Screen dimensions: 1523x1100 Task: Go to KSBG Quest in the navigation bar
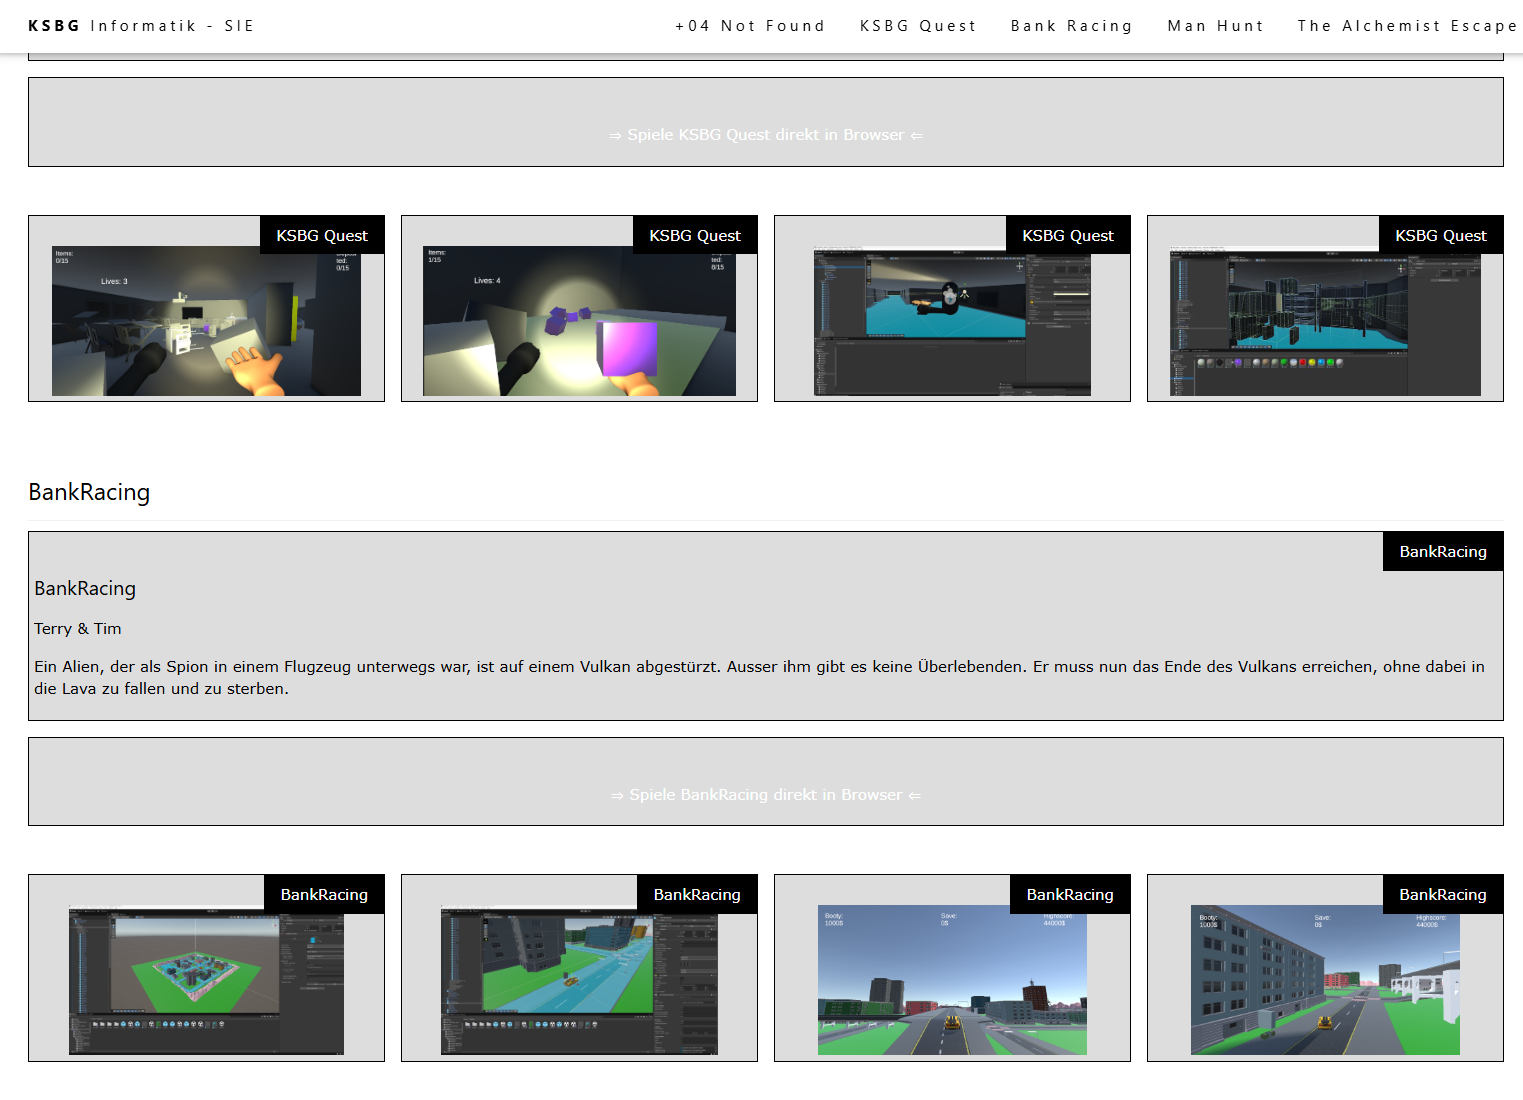pos(918,26)
